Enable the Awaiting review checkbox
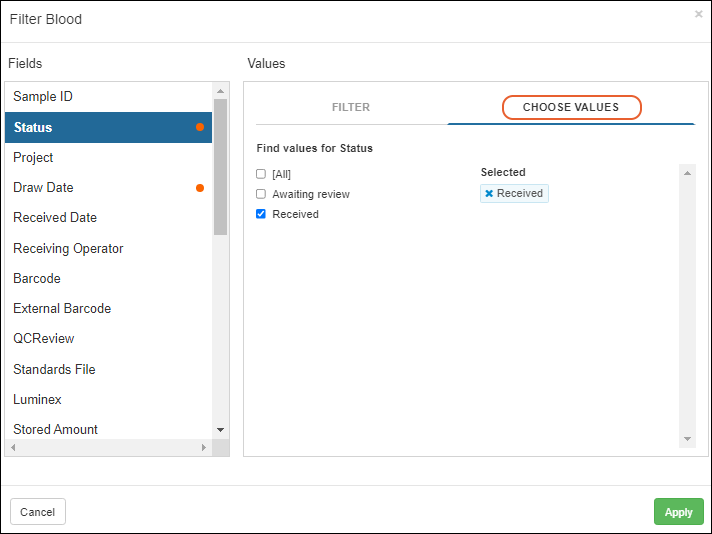This screenshot has width=712, height=534. tap(261, 194)
